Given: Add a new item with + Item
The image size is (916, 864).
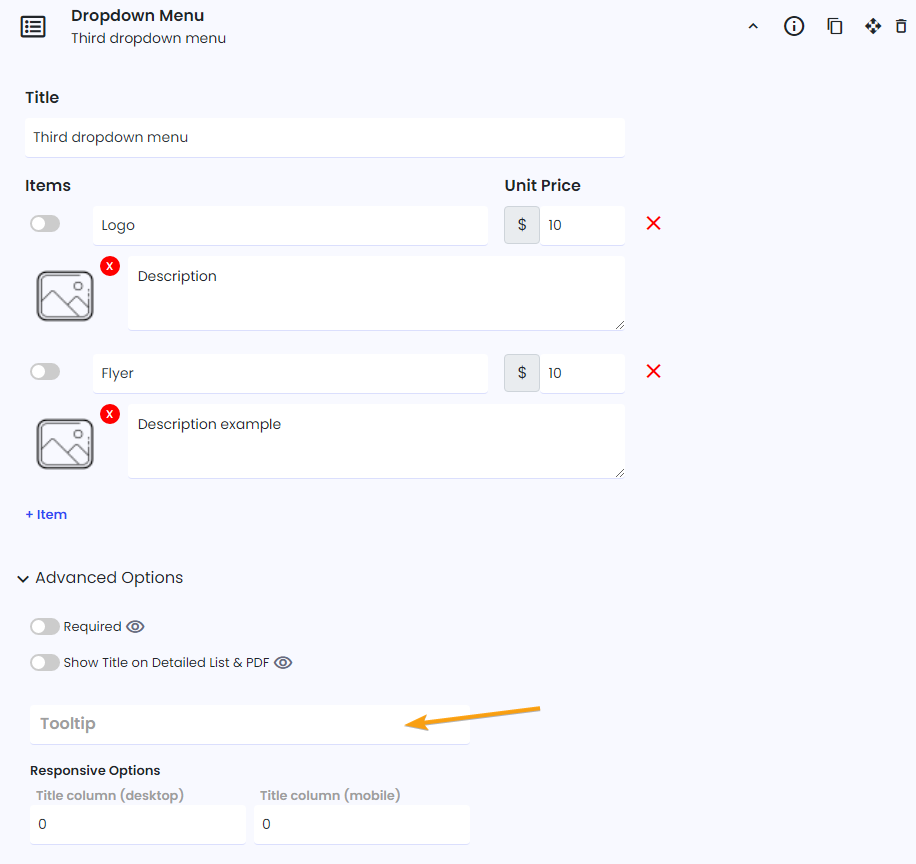Looking at the screenshot, I should coord(46,515).
